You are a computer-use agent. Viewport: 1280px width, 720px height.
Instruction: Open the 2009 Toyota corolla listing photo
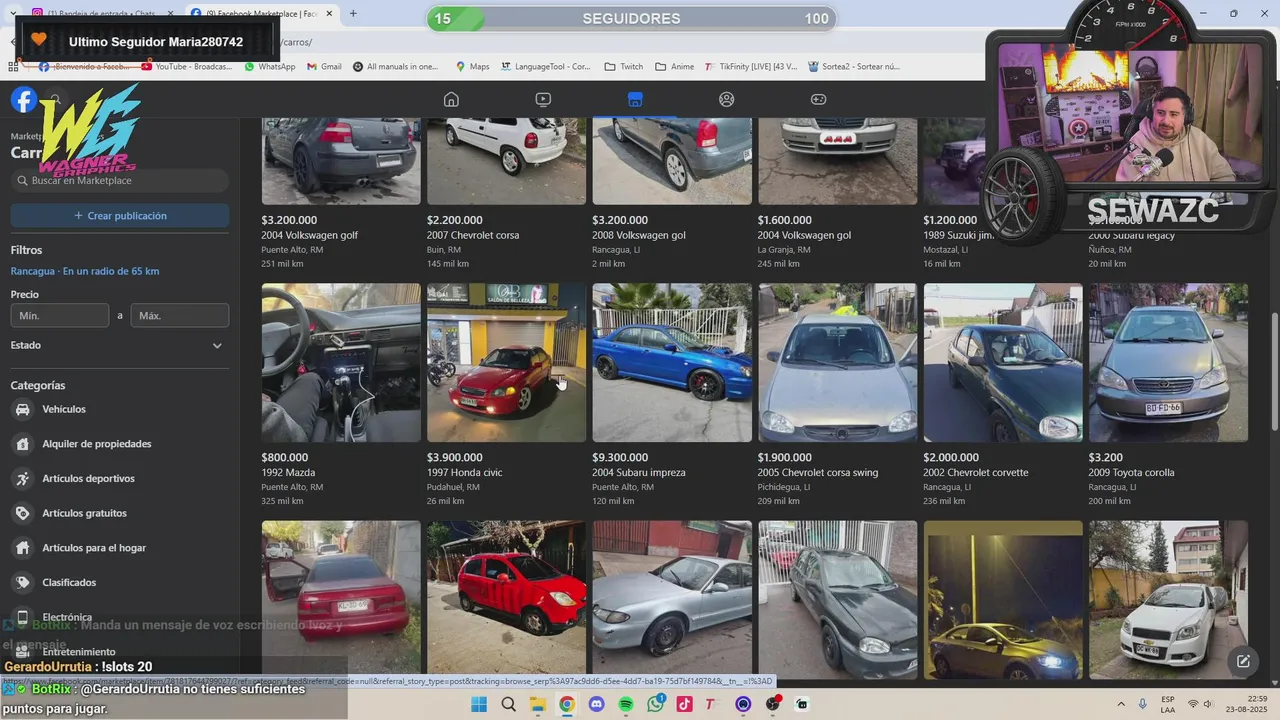[1168, 363]
